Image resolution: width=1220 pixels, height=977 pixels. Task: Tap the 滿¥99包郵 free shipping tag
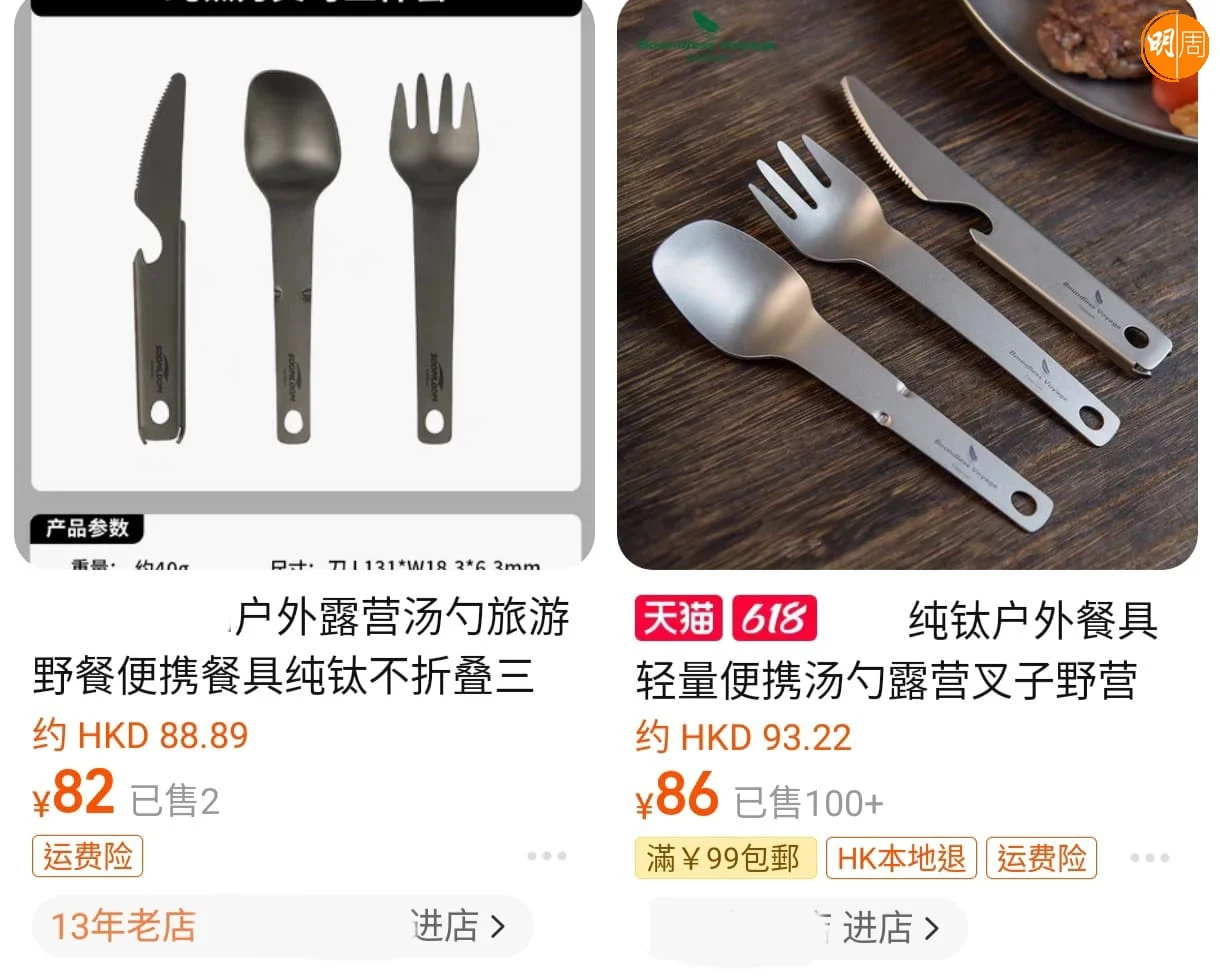725,859
